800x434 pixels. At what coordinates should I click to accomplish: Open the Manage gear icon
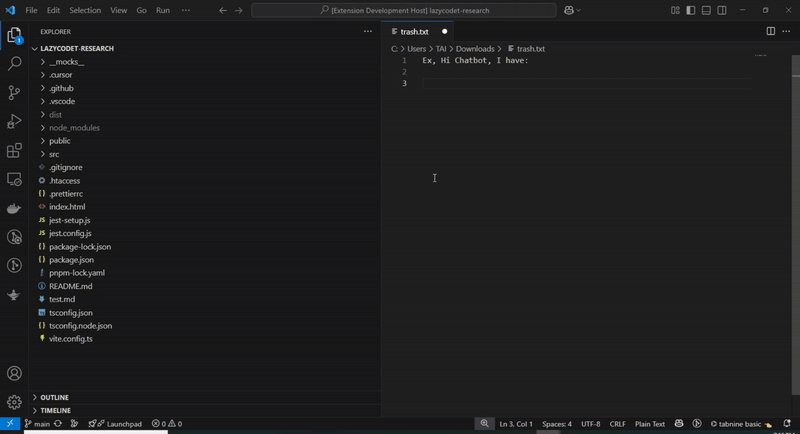[14, 402]
